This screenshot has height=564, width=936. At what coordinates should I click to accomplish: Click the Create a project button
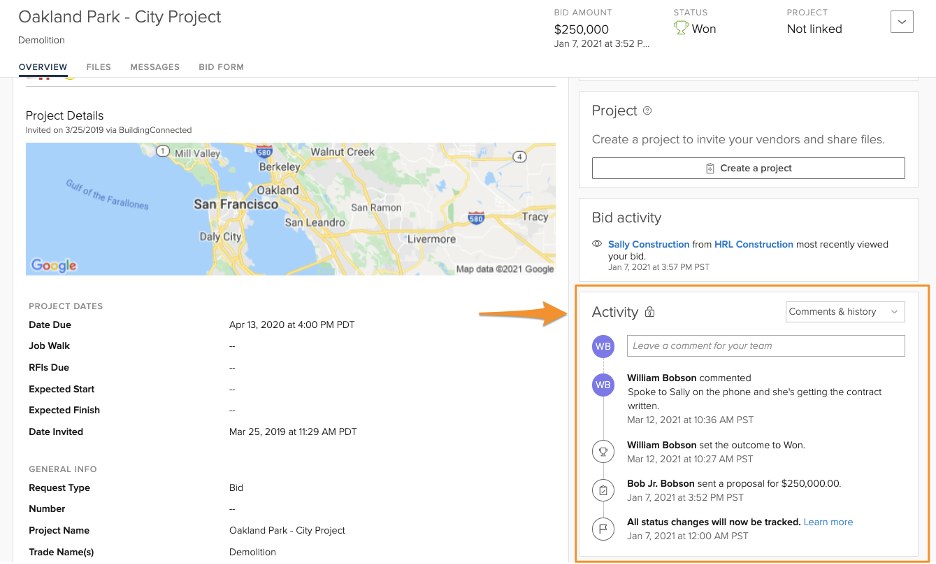(x=748, y=168)
